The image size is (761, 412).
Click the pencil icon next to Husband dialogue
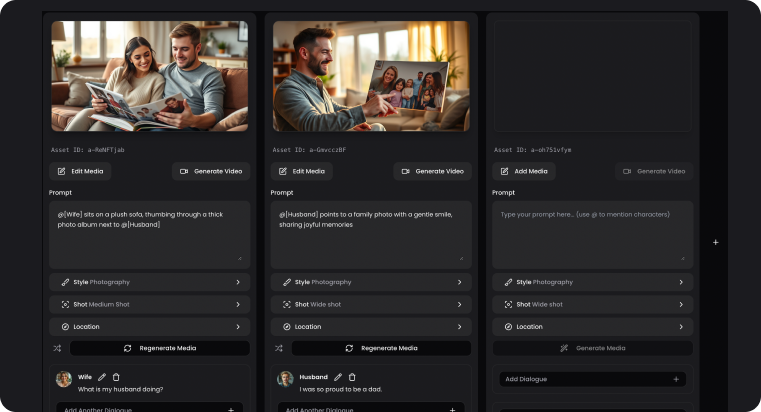pyautogui.click(x=338, y=377)
